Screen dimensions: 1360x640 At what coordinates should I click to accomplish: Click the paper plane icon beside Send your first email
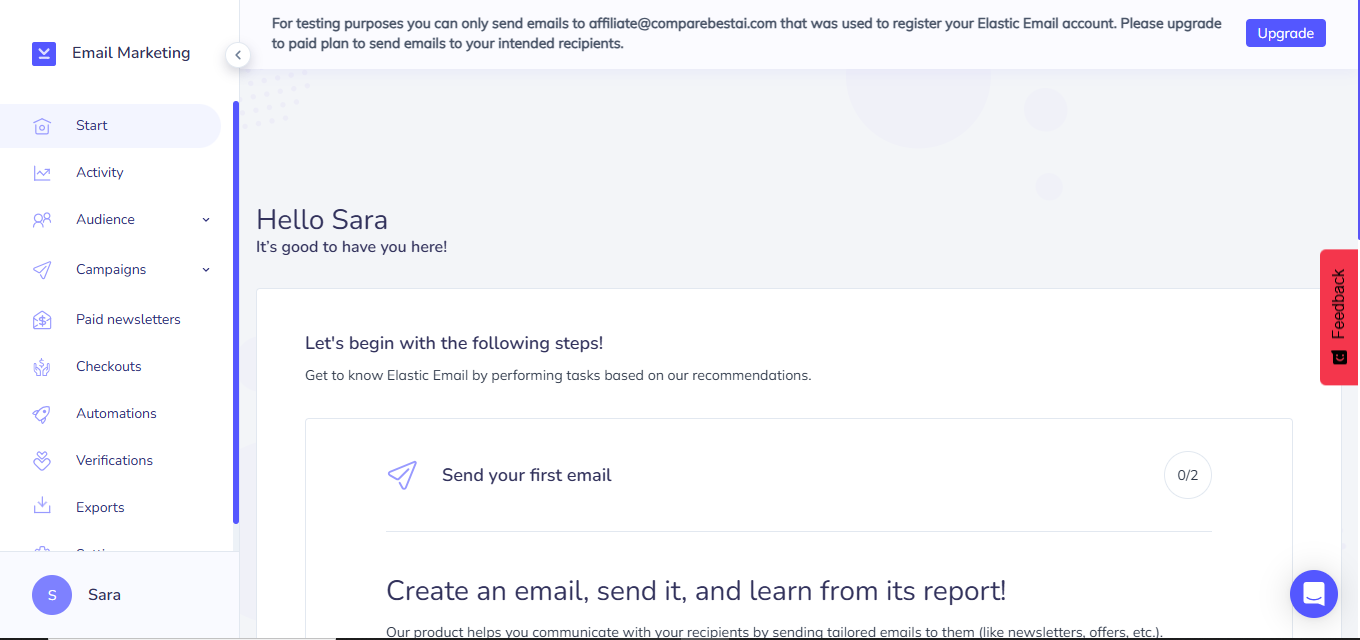(x=402, y=475)
